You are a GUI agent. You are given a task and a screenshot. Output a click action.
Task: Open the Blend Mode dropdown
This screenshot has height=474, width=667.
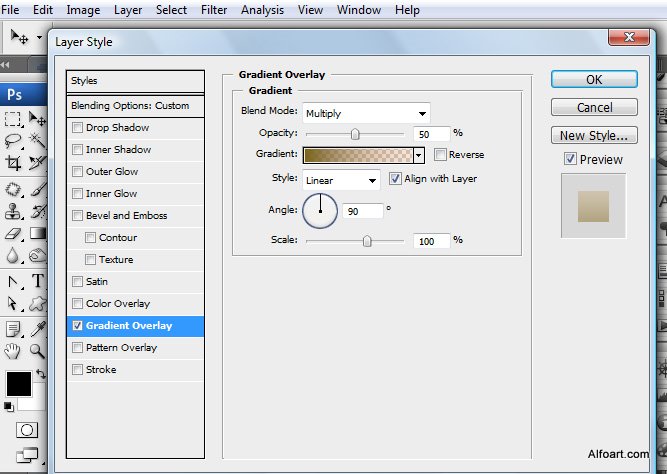(366, 113)
